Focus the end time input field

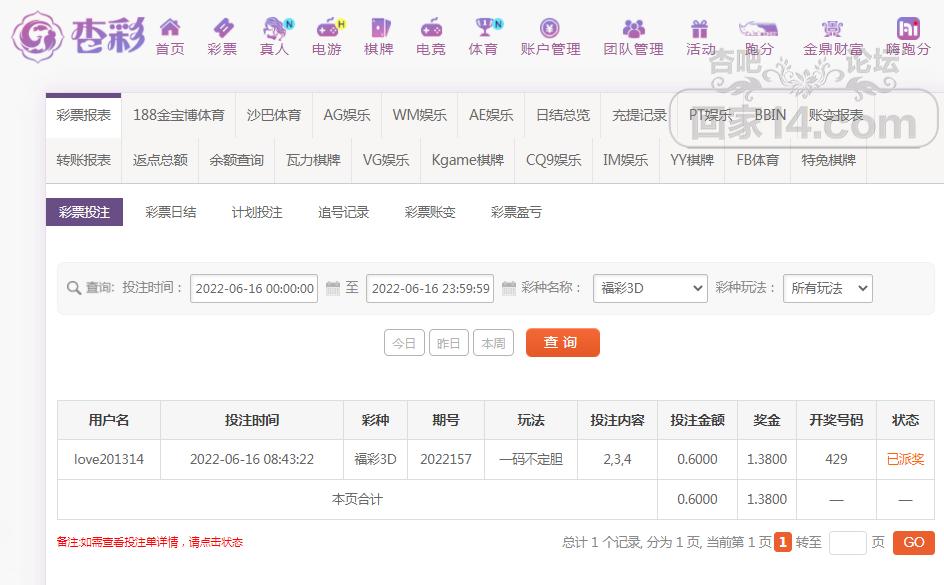[430, 288]
